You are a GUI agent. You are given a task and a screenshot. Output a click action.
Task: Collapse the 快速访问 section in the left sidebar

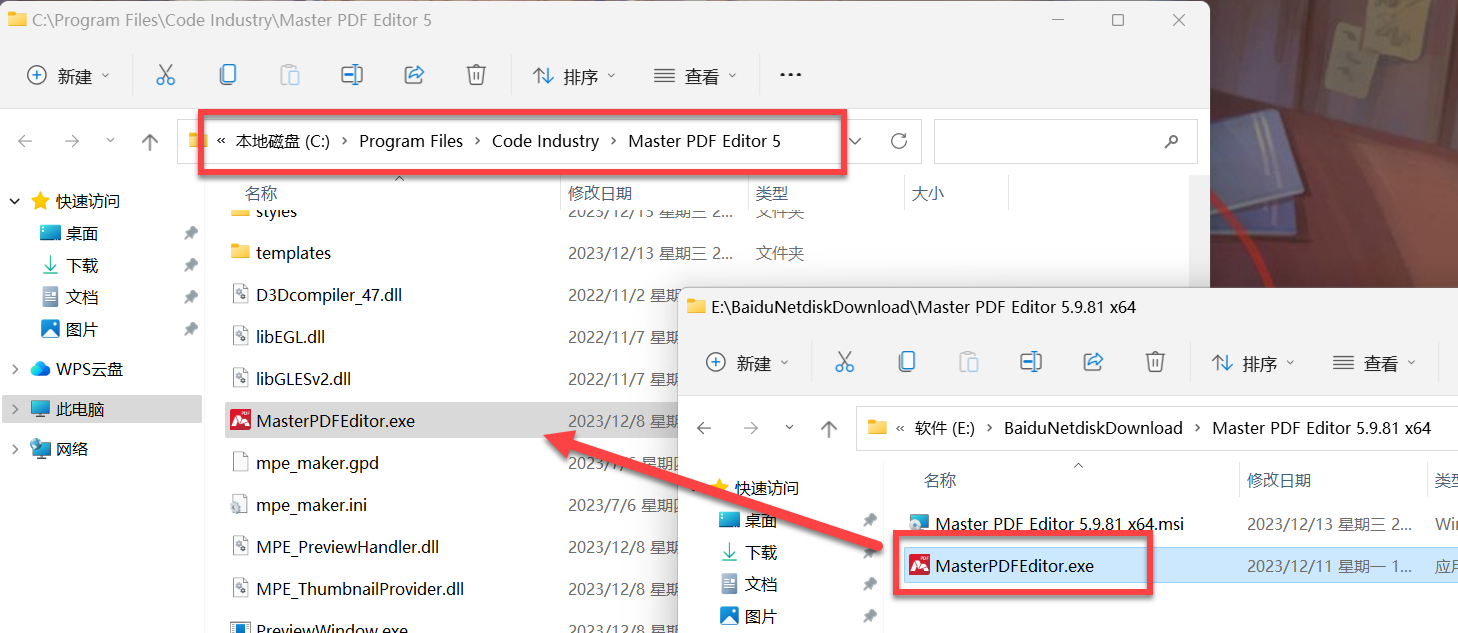[x=15, y=201]
